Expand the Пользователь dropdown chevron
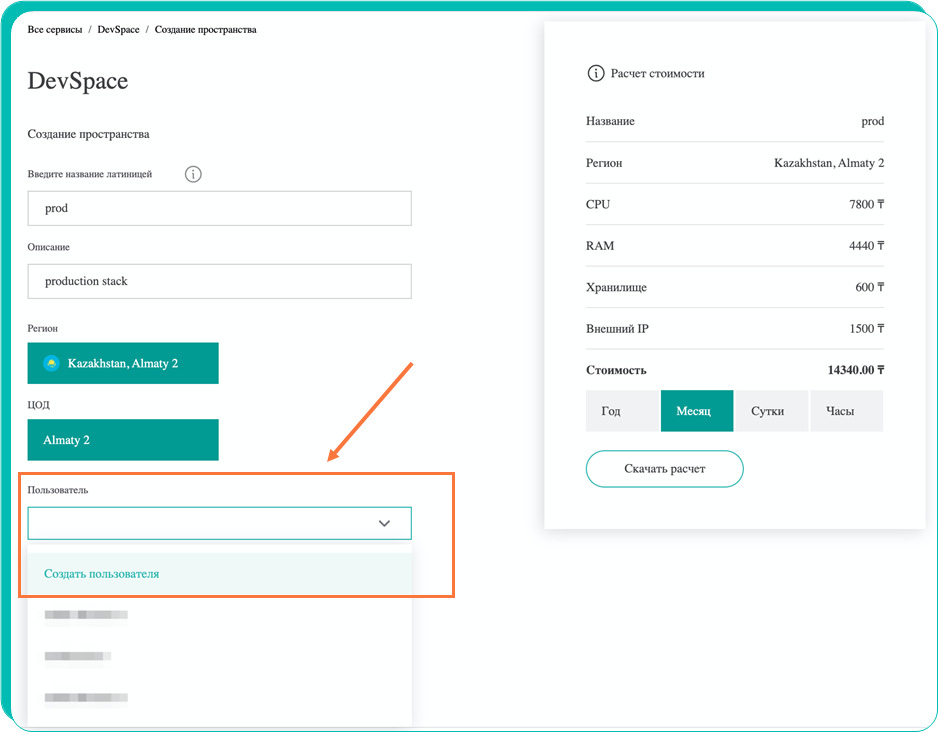Viewport: 938px width, 732px height. coord(384,523)
